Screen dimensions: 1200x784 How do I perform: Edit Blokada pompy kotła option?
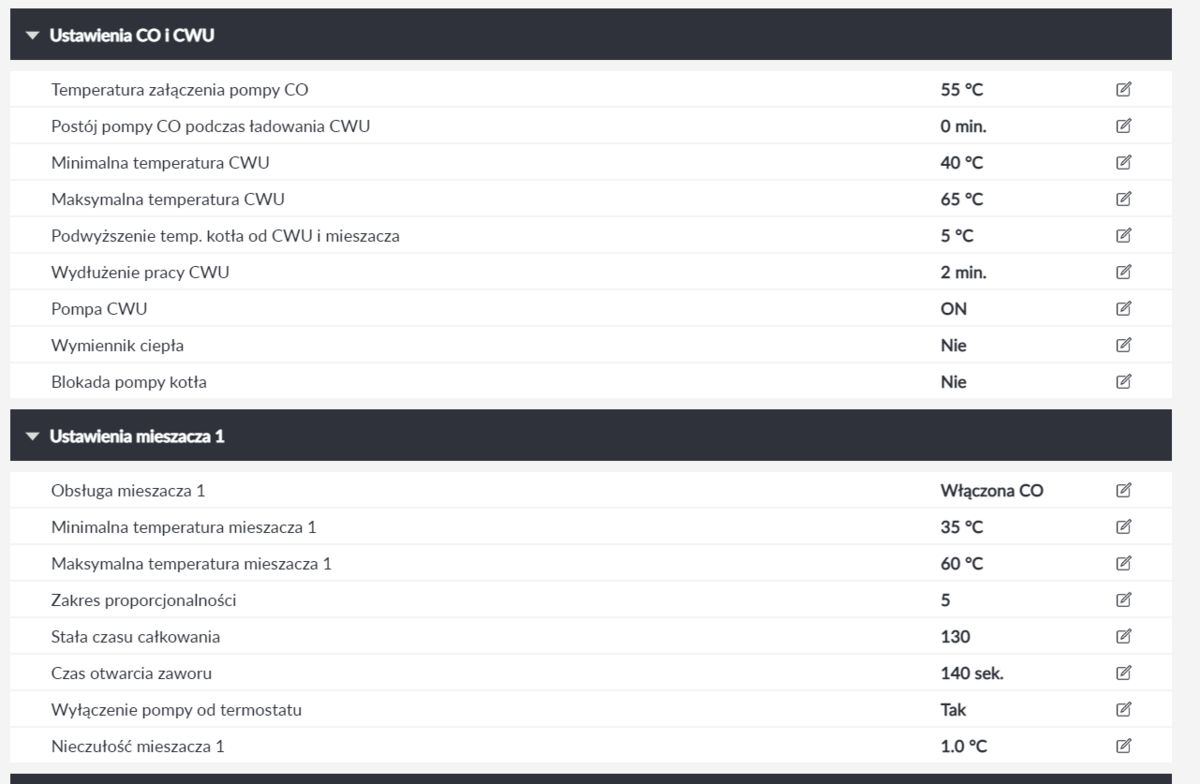click(x=1123, y=382)
